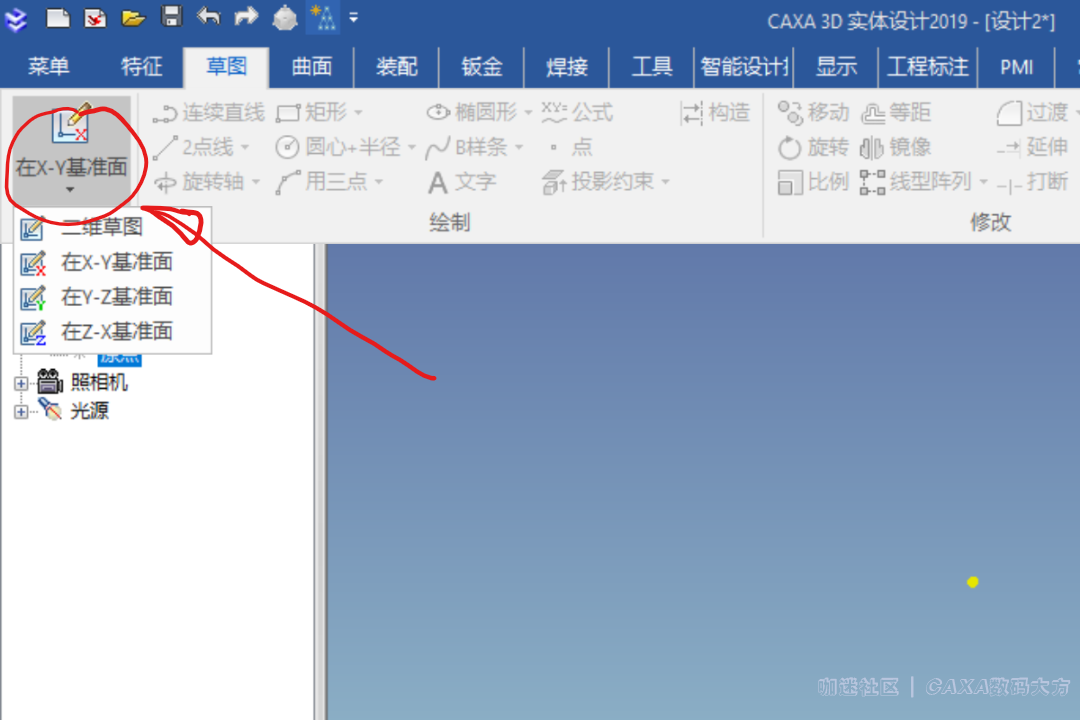Open a file with the folder icon
Viewport: 1080px width, 720px height.
point(133,18)
